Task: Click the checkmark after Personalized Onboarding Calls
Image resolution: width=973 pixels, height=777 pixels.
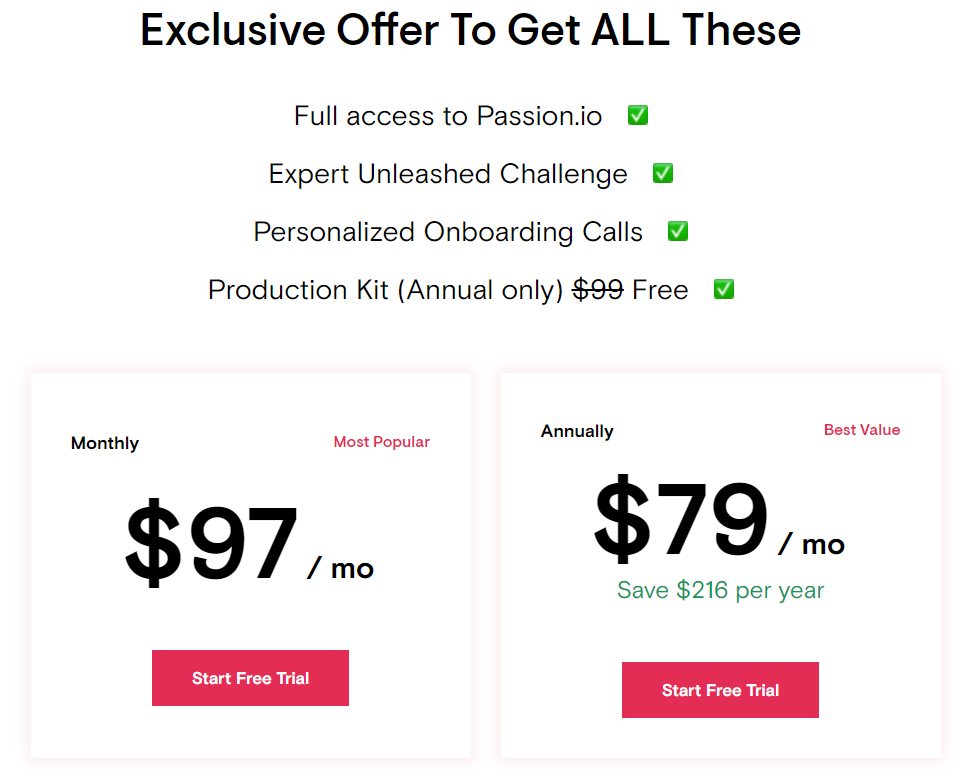Action: [x=678, y=231]
